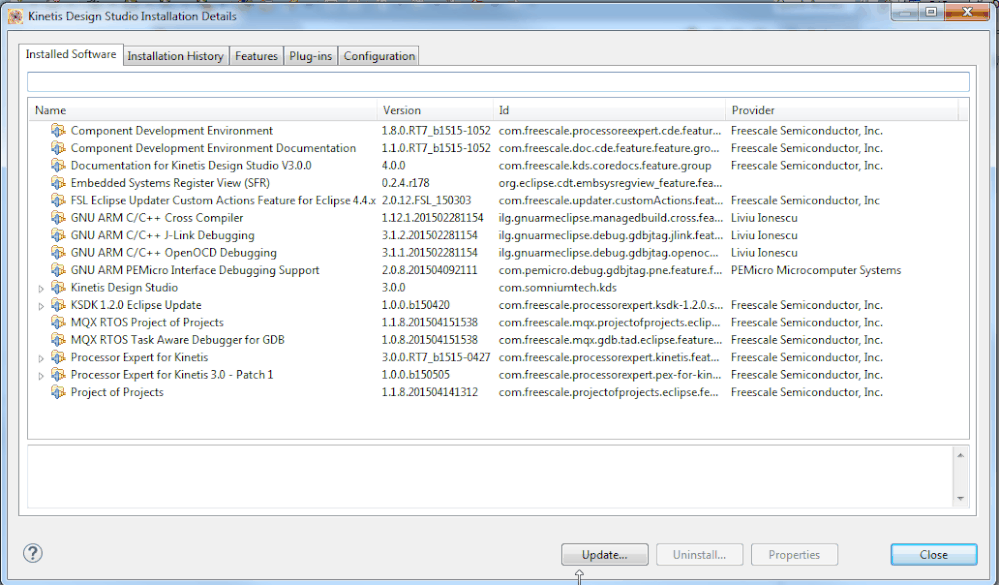Click the Kinetis Design Studio 3.0.0 feature icon
The height and width of the screenshot is (585, 999).
point(58,287)
